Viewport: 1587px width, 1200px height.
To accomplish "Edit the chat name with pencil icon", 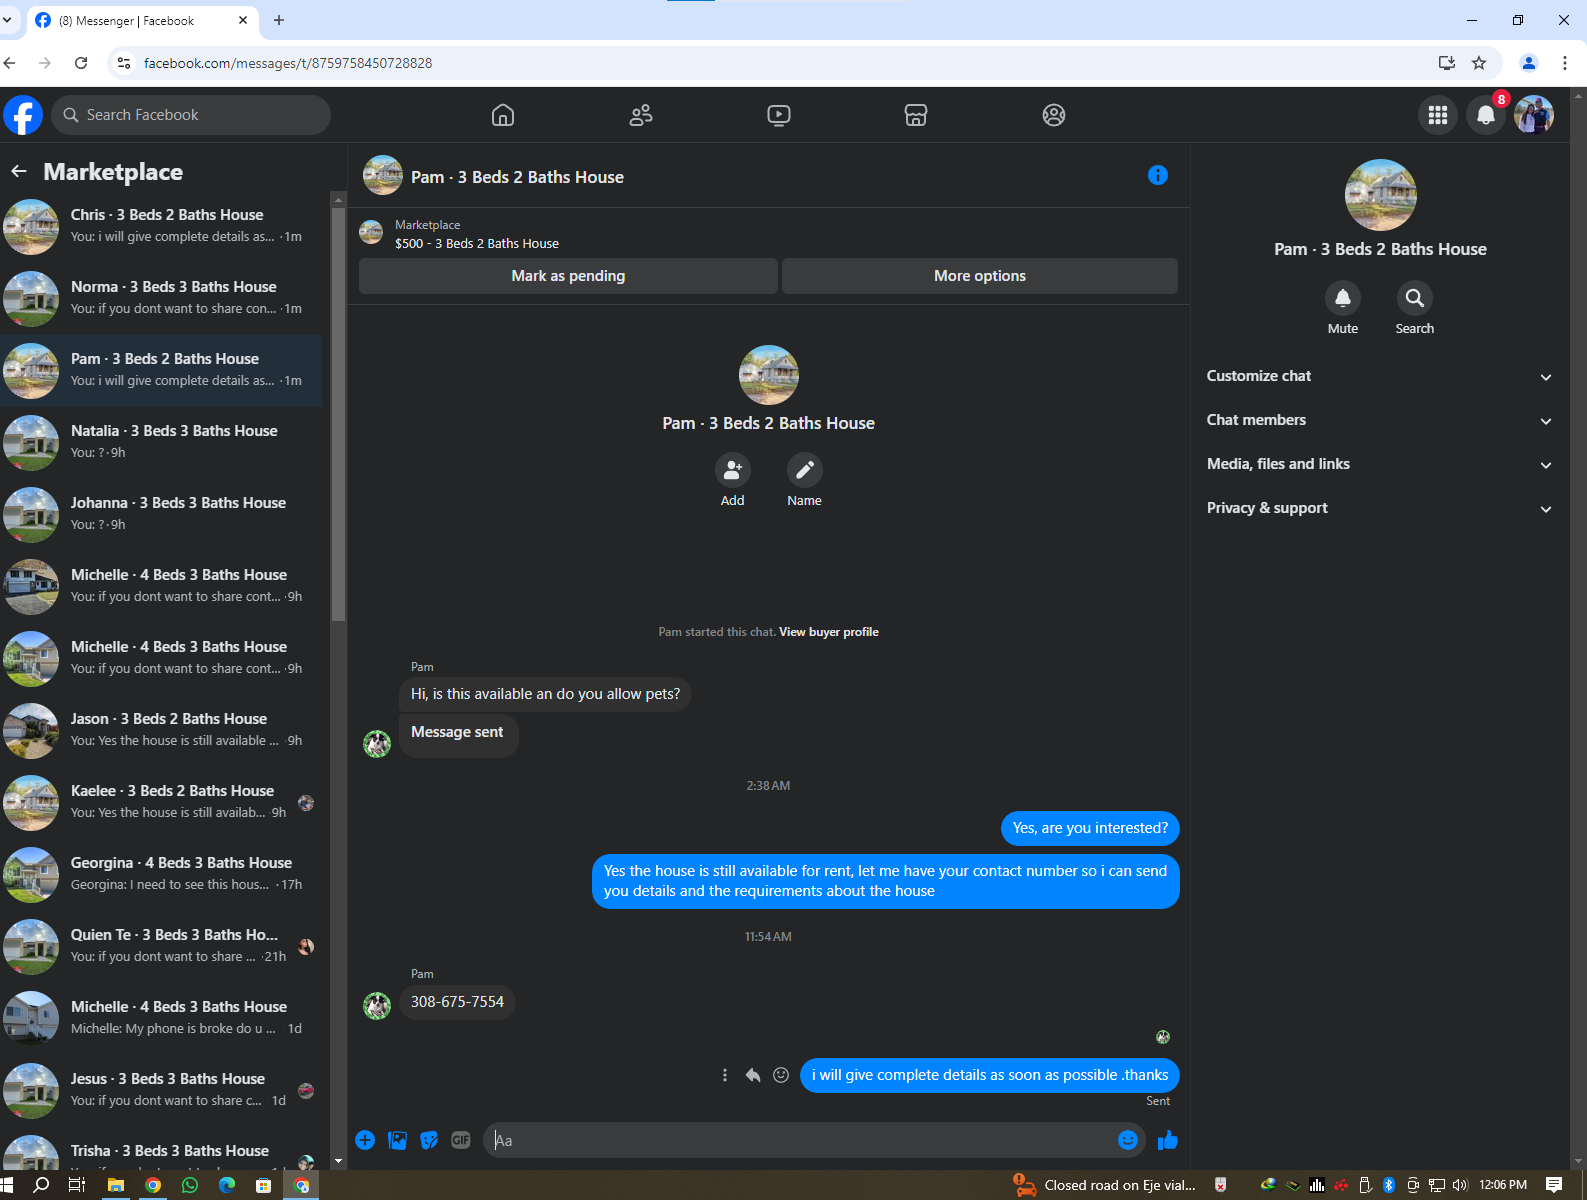I will (805, 470).
